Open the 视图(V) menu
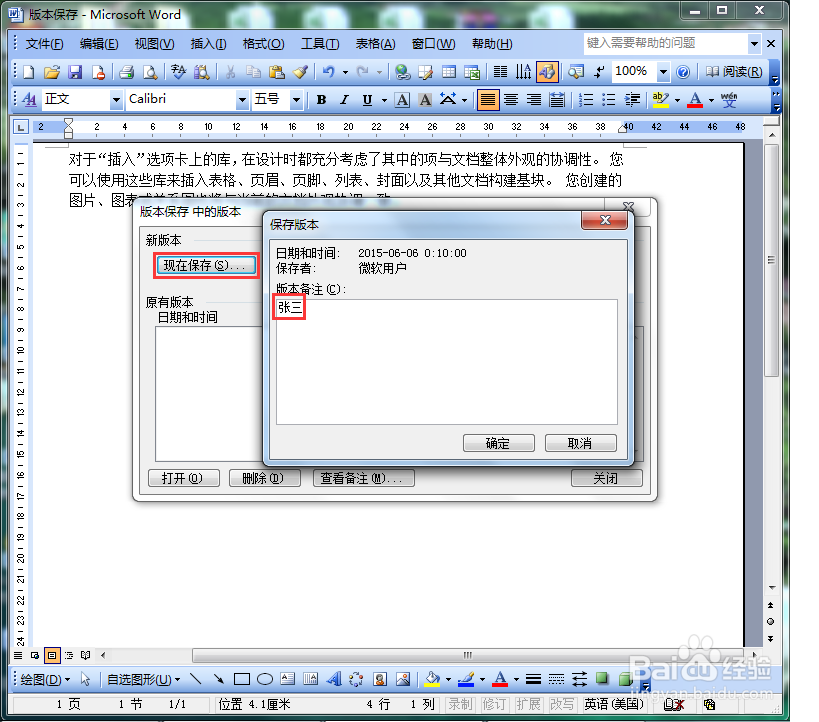819x722 pixels. coord(154,44)
